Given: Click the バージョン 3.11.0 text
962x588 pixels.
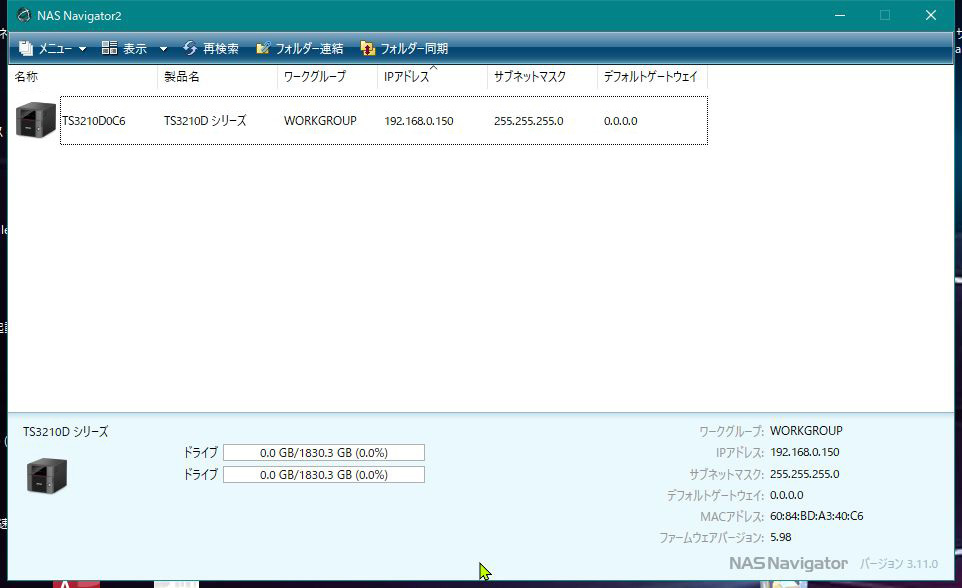Looking at the screenshot, I should tap(899, 564).
